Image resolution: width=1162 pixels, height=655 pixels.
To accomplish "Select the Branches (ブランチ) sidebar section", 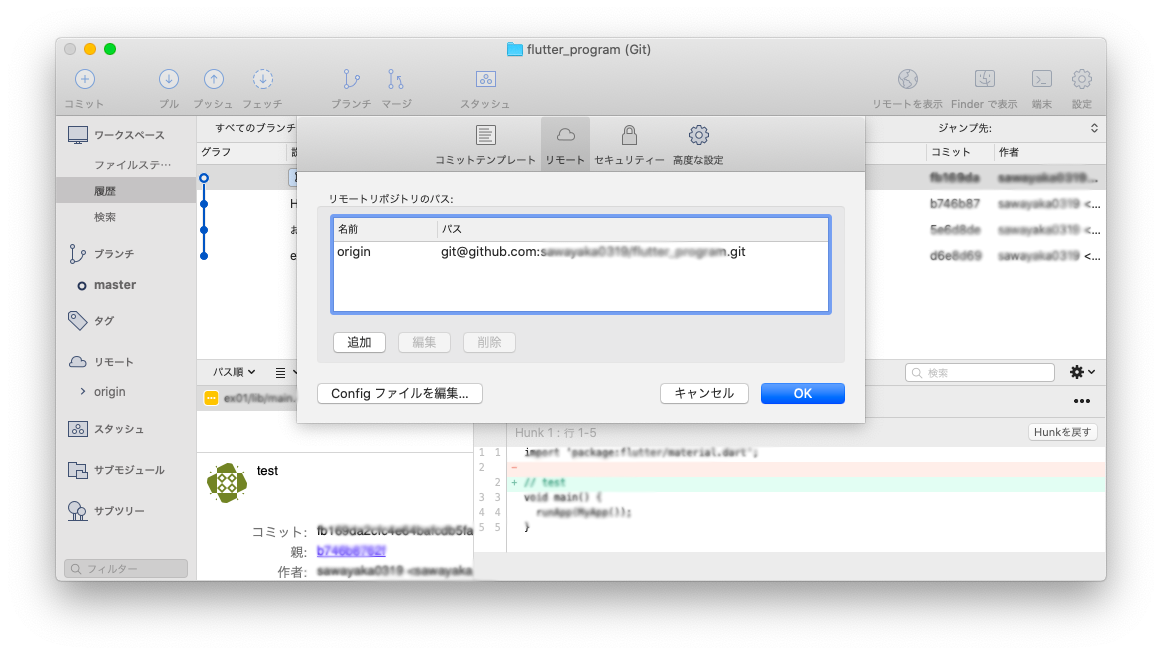I will [102, 253].
